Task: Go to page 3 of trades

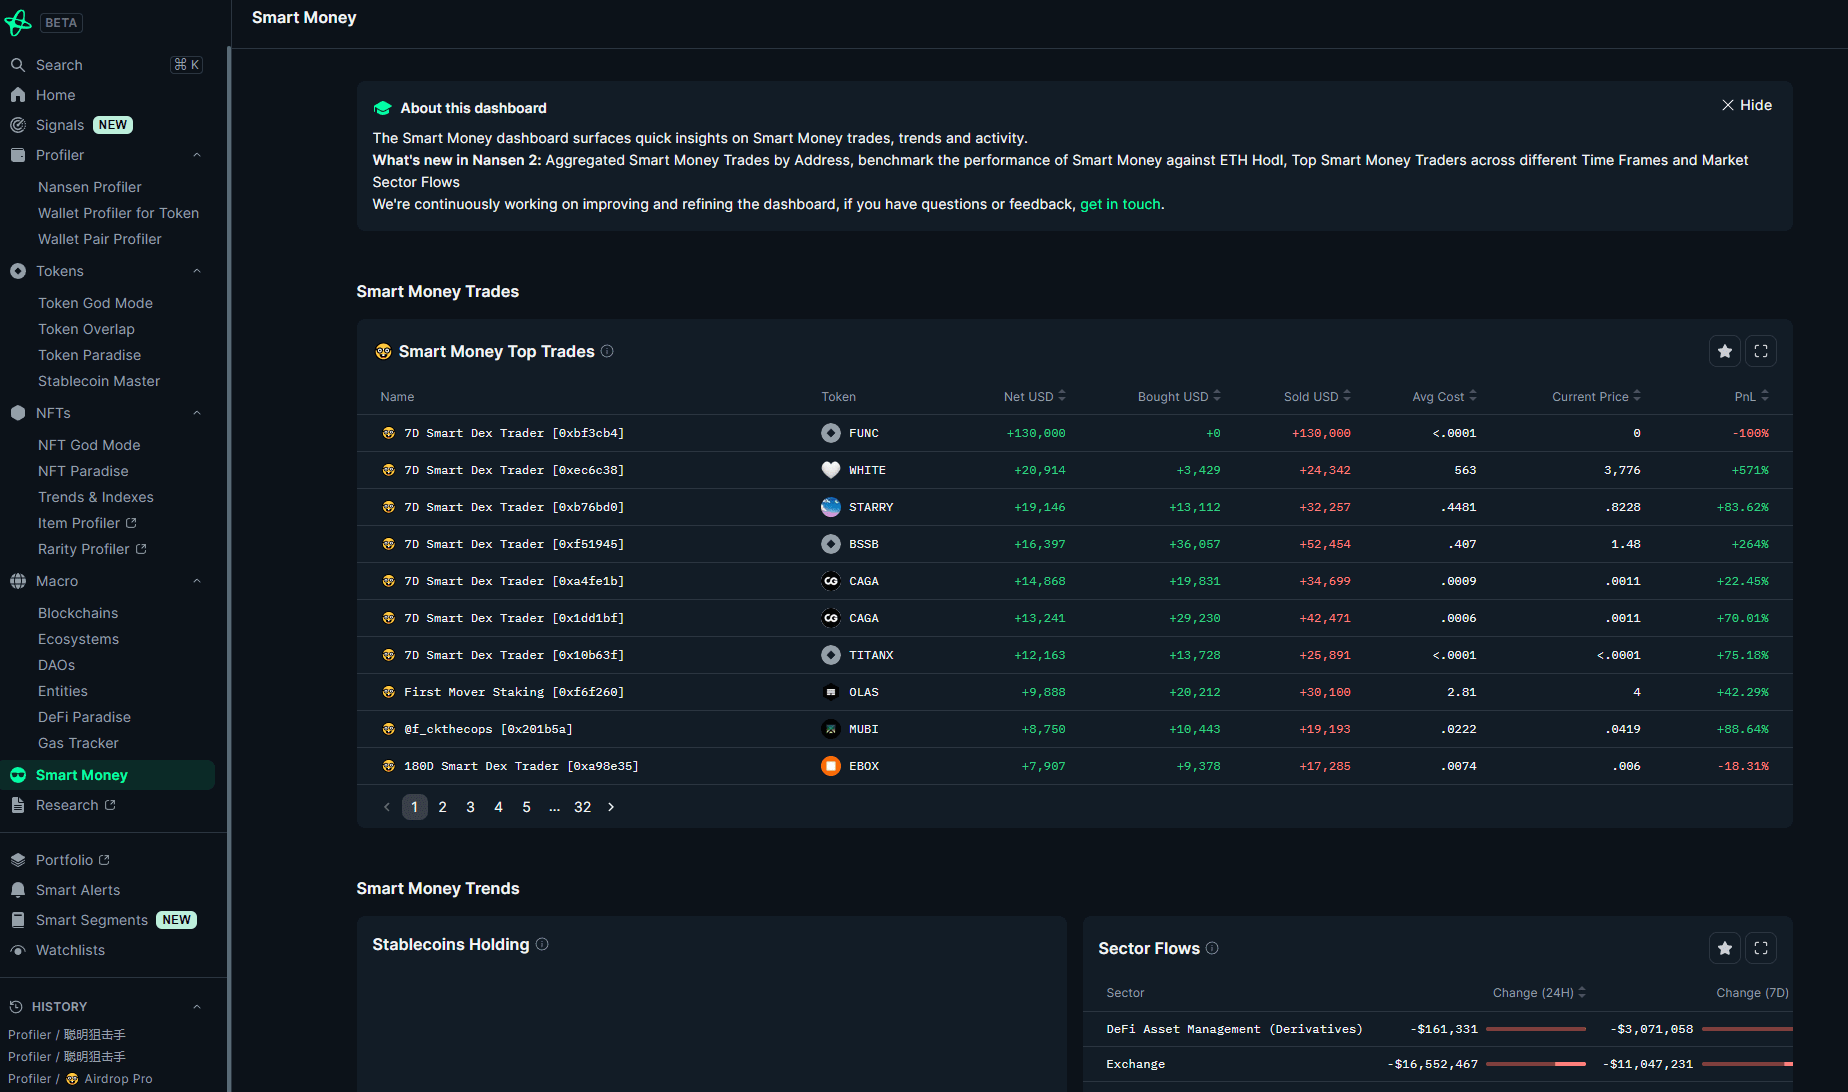Action: tap(470, 807)
